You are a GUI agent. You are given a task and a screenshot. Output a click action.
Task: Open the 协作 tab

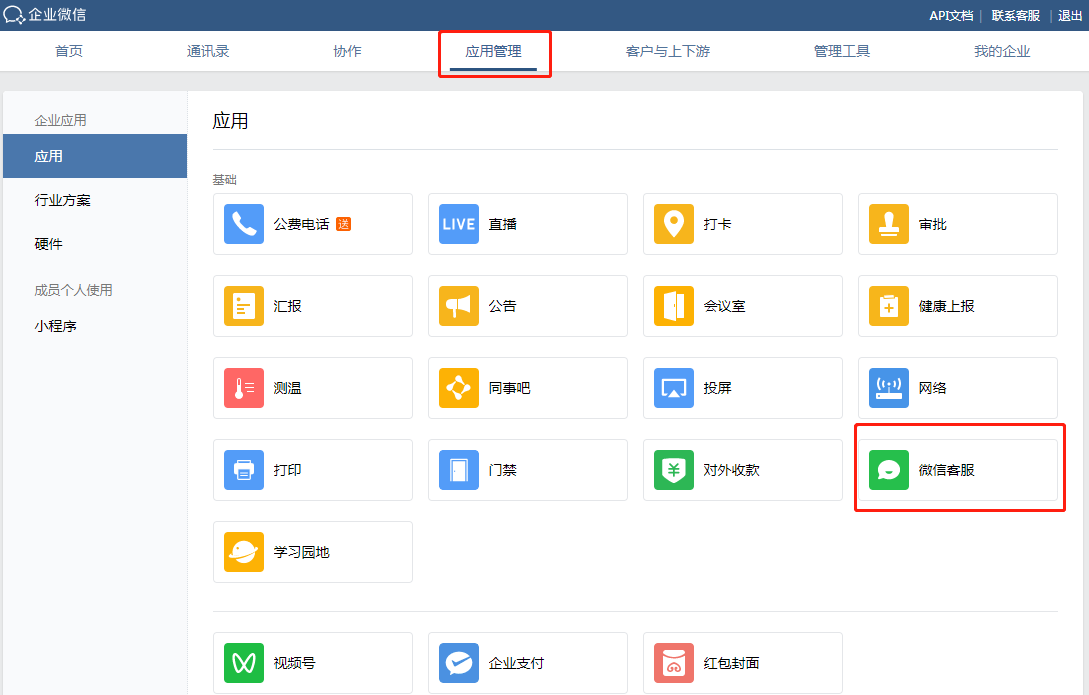(x=347, y=51)
